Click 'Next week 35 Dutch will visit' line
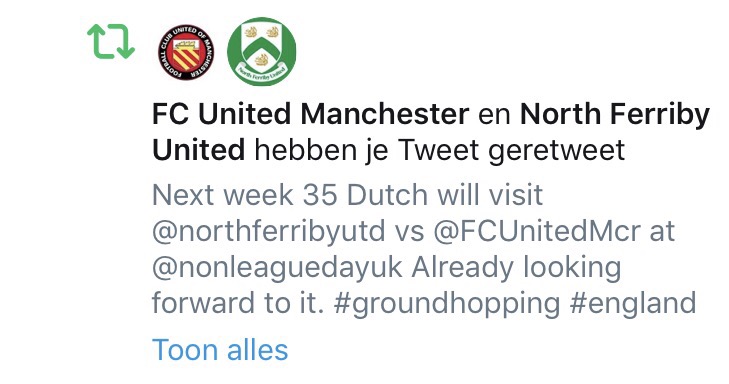729x384 pixels. [x=347, y=195]
